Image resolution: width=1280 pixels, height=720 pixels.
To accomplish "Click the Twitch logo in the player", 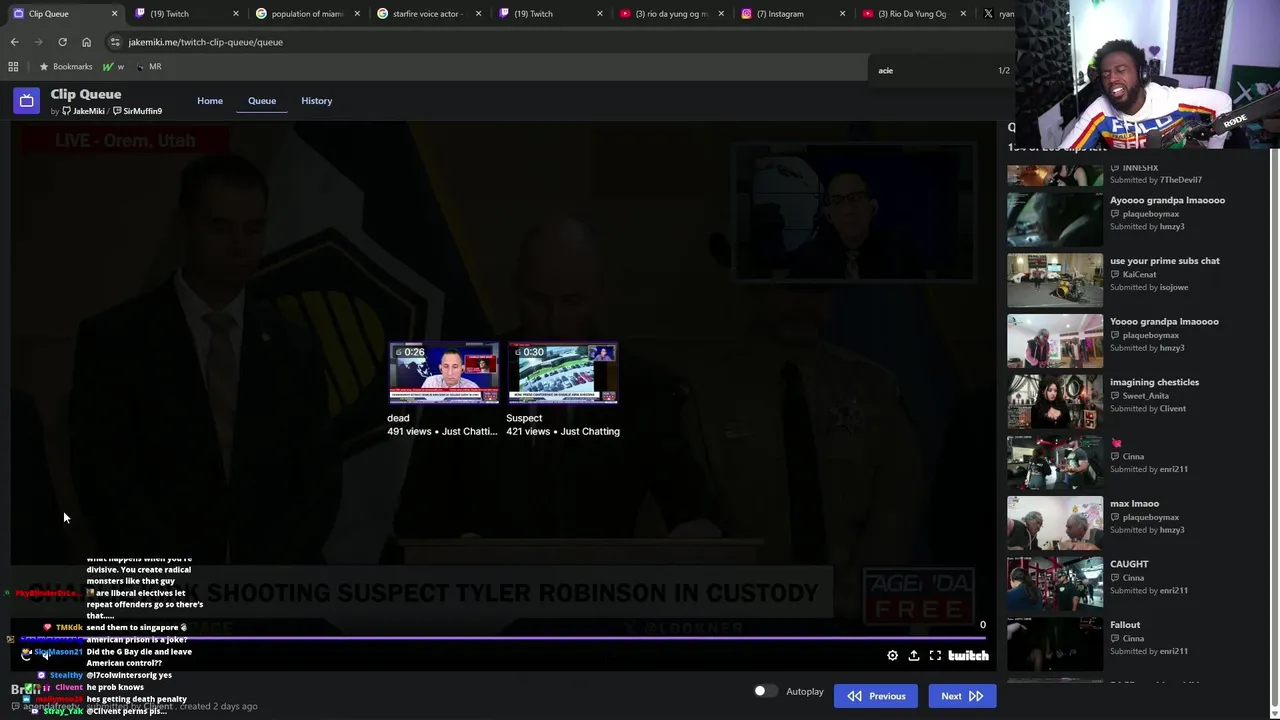I will 968,656.
